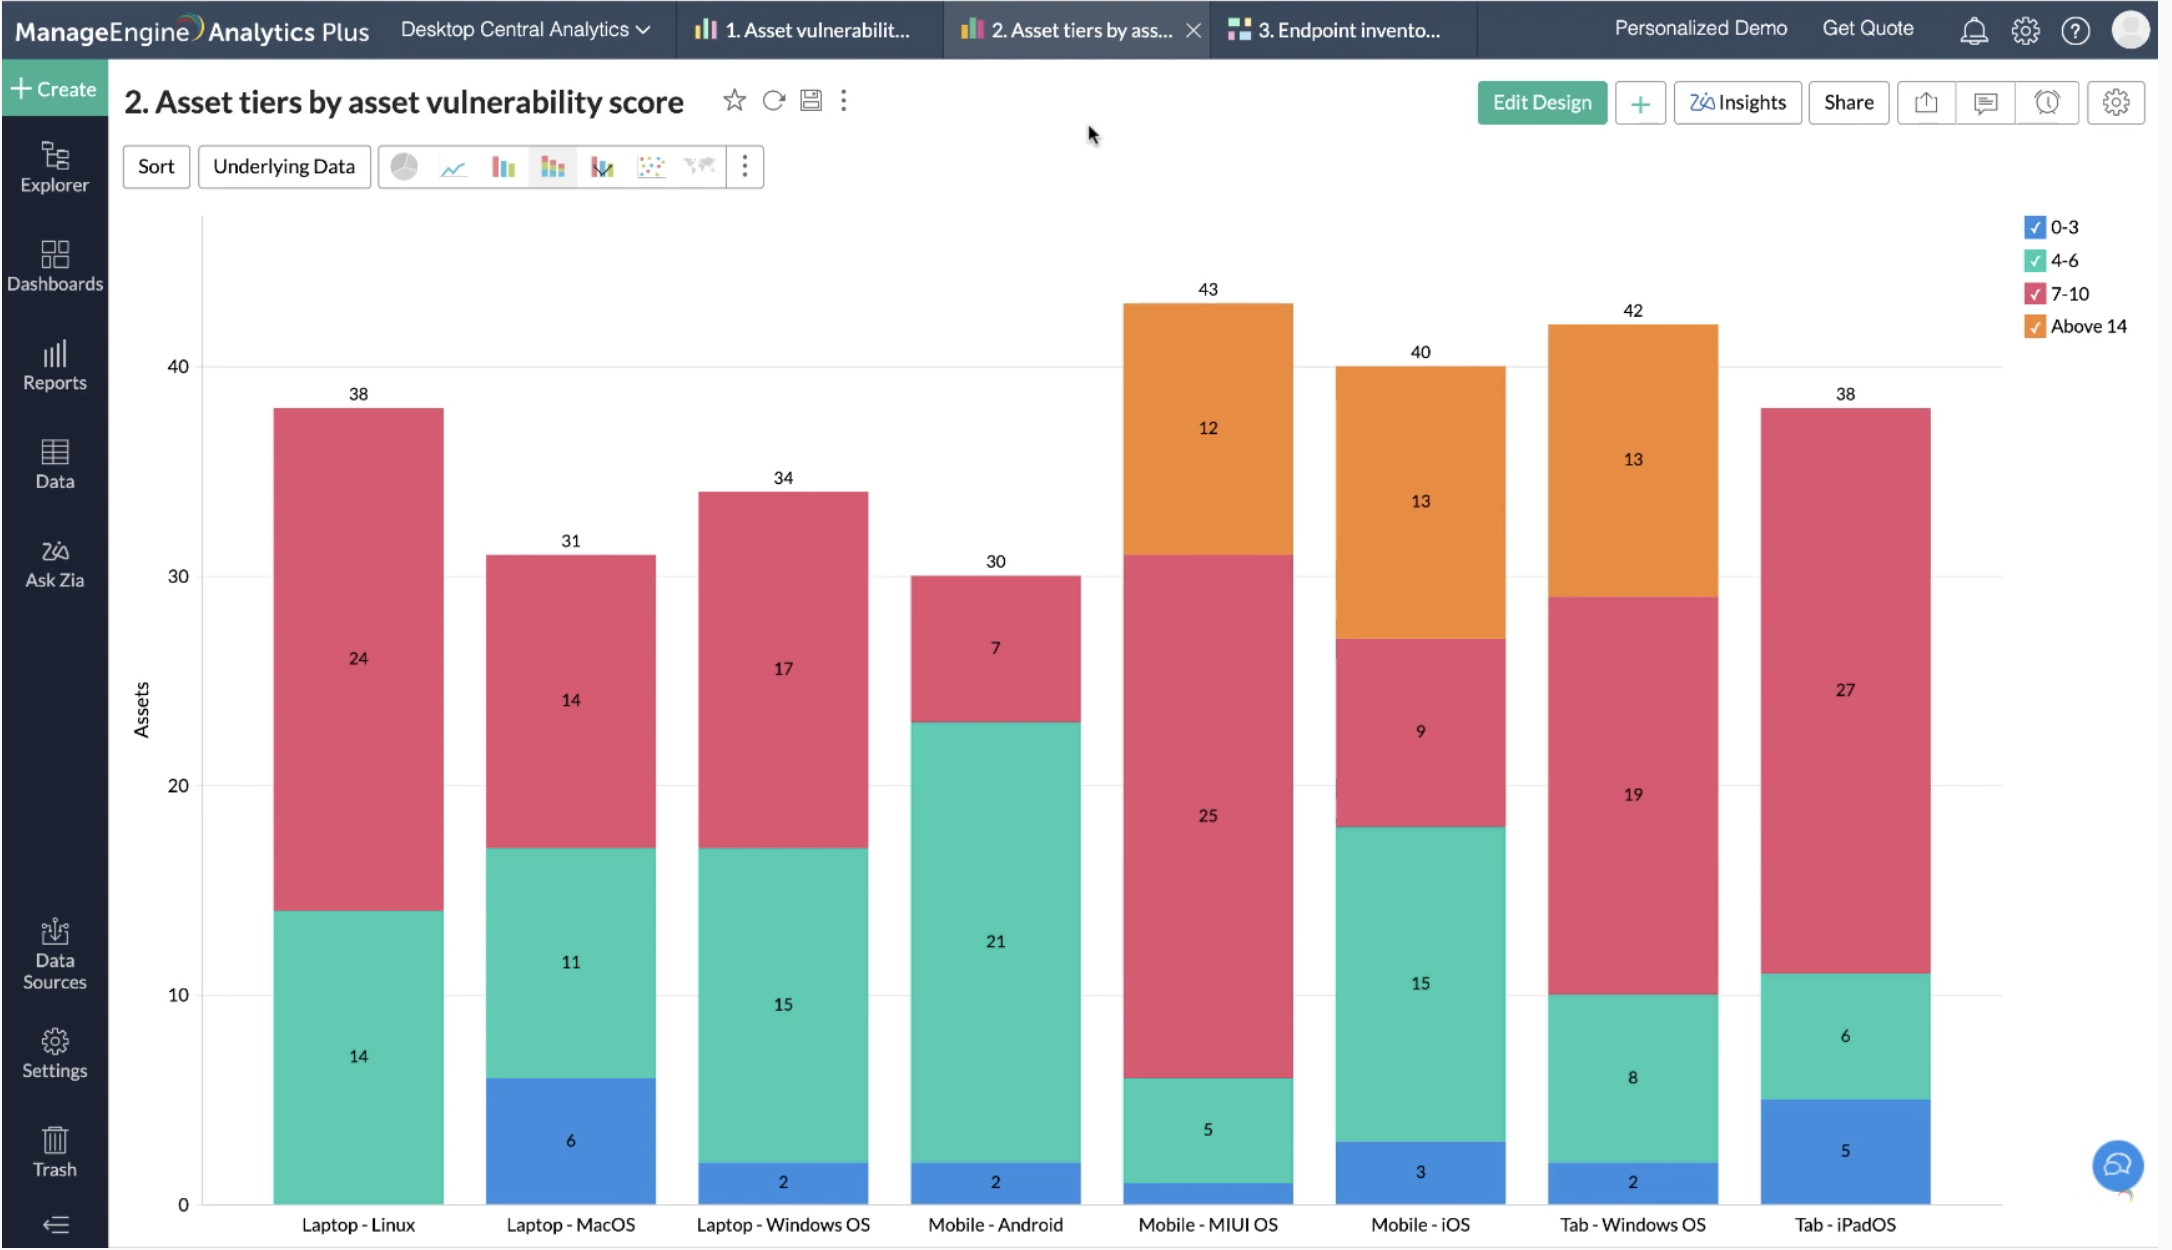Switch to 1. Asset vulnerability tab
This screenshot has width=2172, height=1250.
805,30
